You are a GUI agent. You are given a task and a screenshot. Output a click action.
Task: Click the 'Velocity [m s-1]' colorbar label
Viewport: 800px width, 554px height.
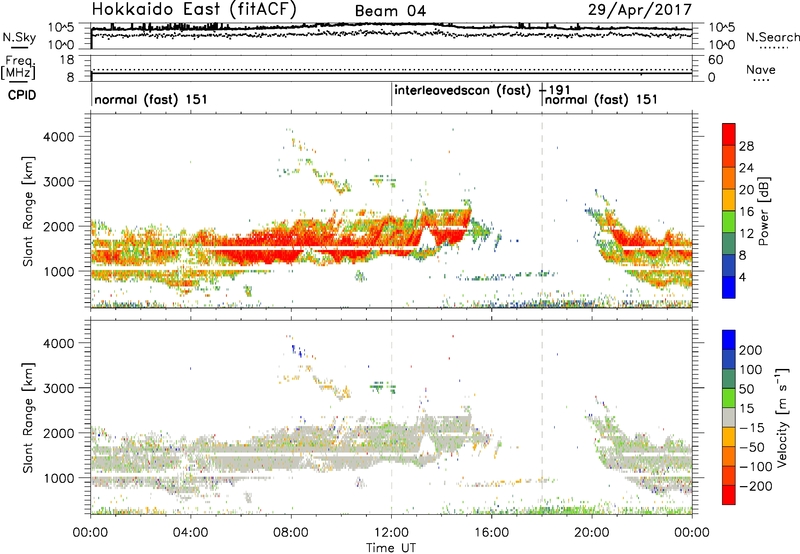coord(782,417)
